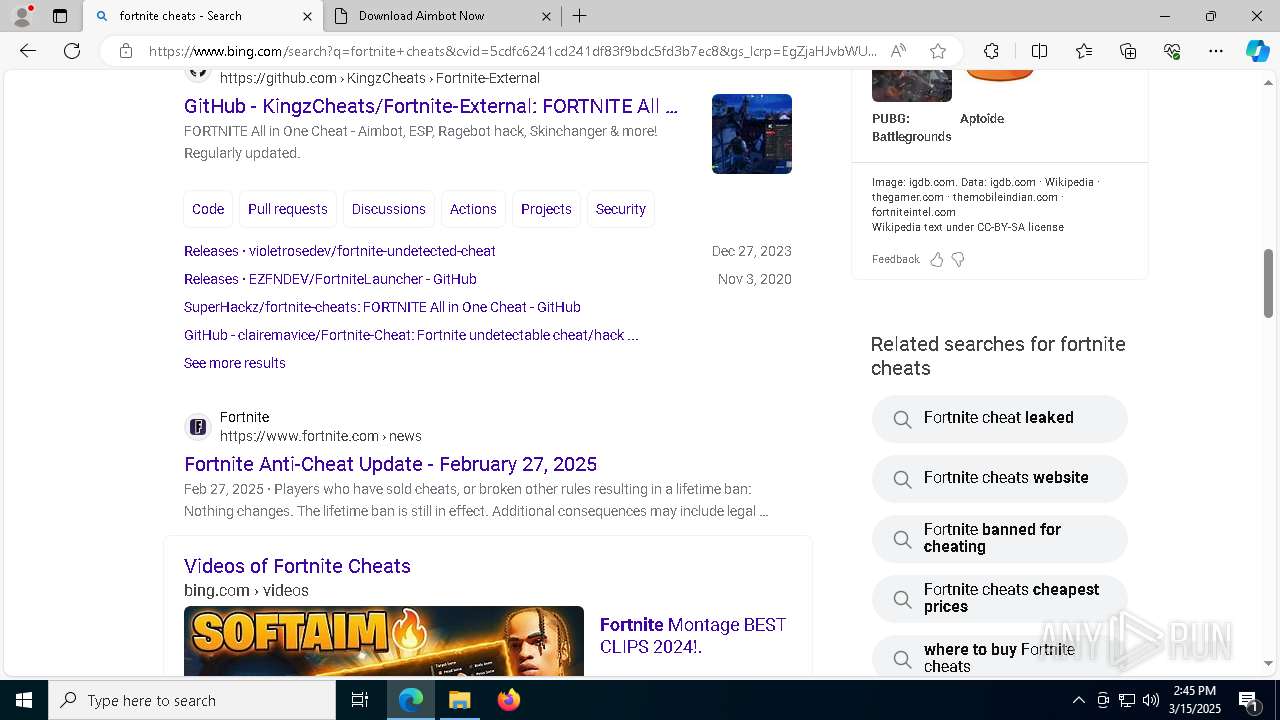Open the Actions sublink

click(473, 209)
